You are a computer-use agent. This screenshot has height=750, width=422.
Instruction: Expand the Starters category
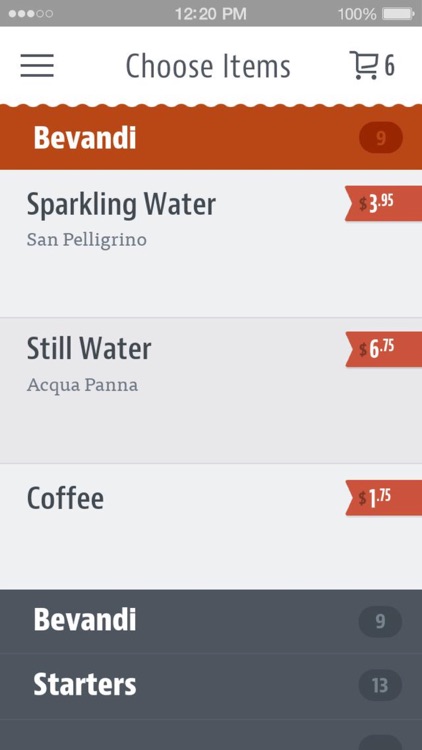[211, 685]
